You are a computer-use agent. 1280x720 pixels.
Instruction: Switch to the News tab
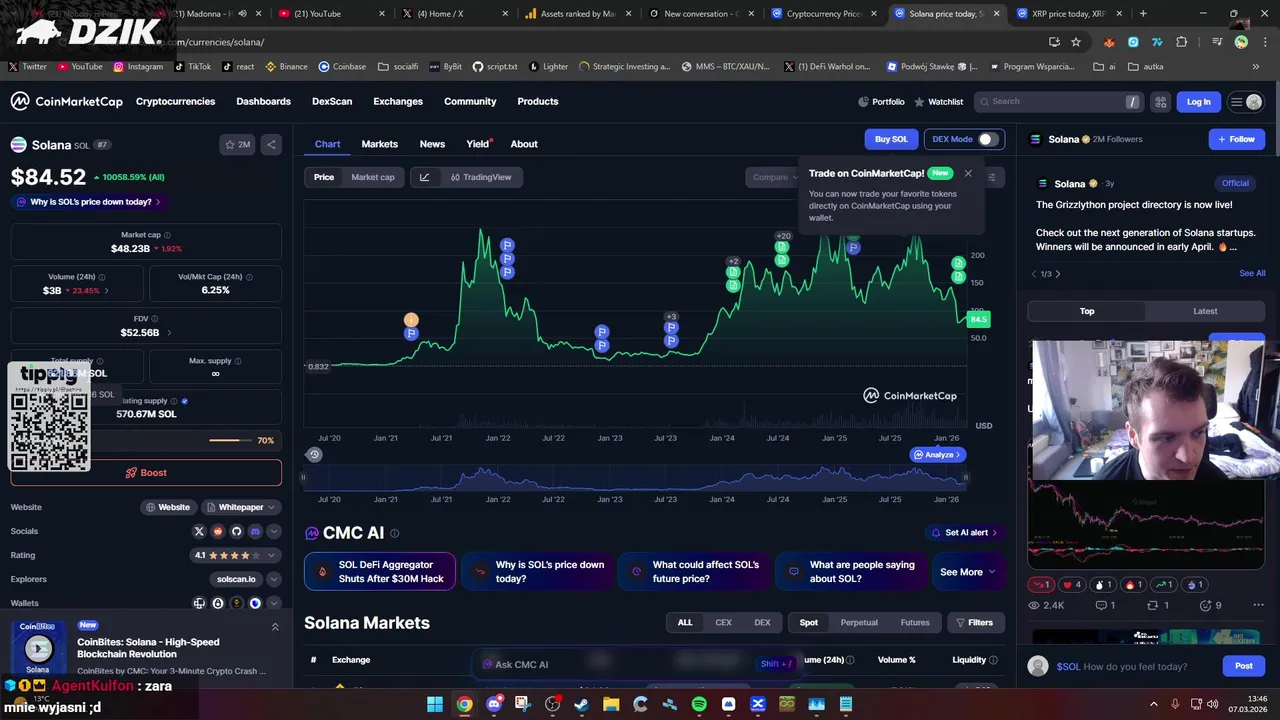coord(432,144)
